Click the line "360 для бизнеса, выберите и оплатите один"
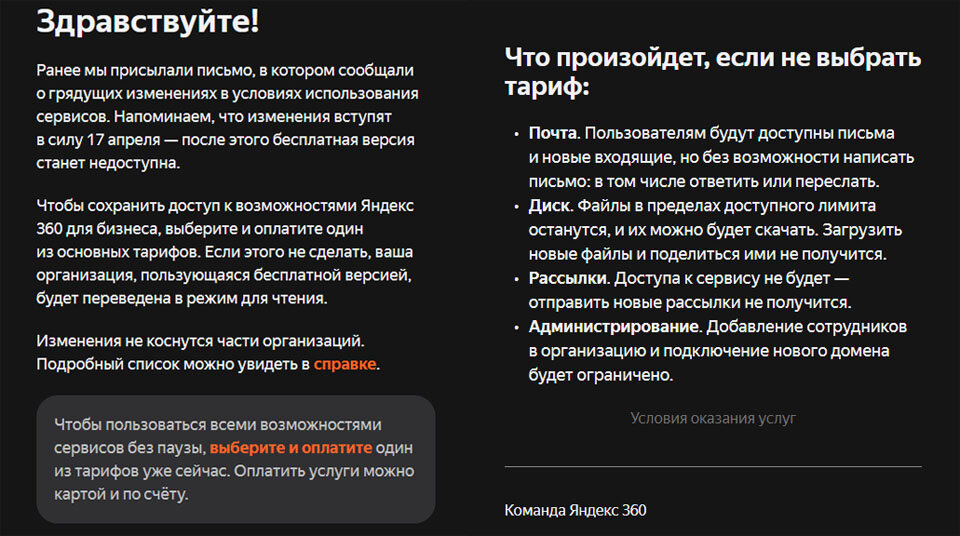Image resolution: width=960 pixels, height=536 pixels. 200,228
